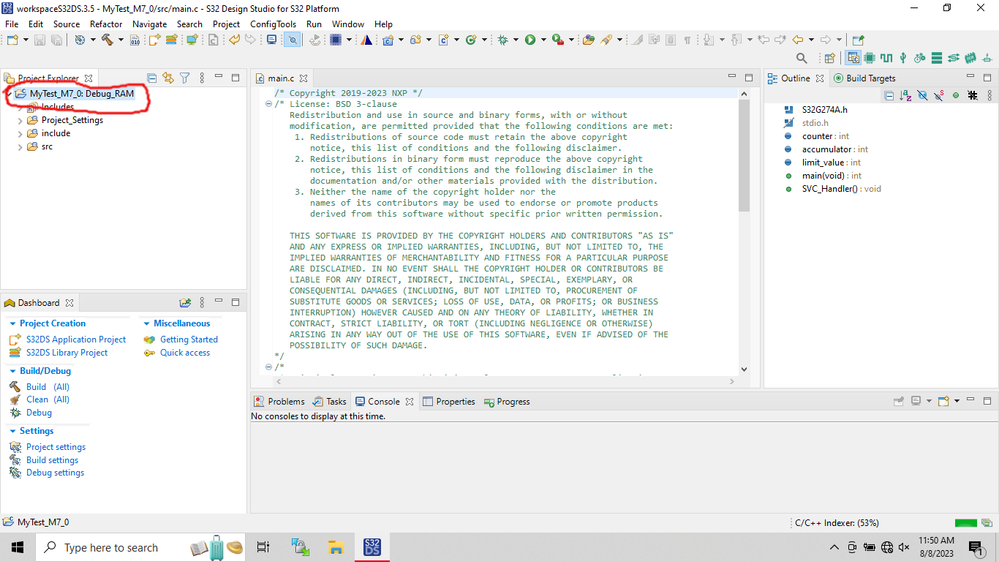The image size is (999, 562).
Task: Open the search magnifier icon
Action: click(x=801, y=58)
